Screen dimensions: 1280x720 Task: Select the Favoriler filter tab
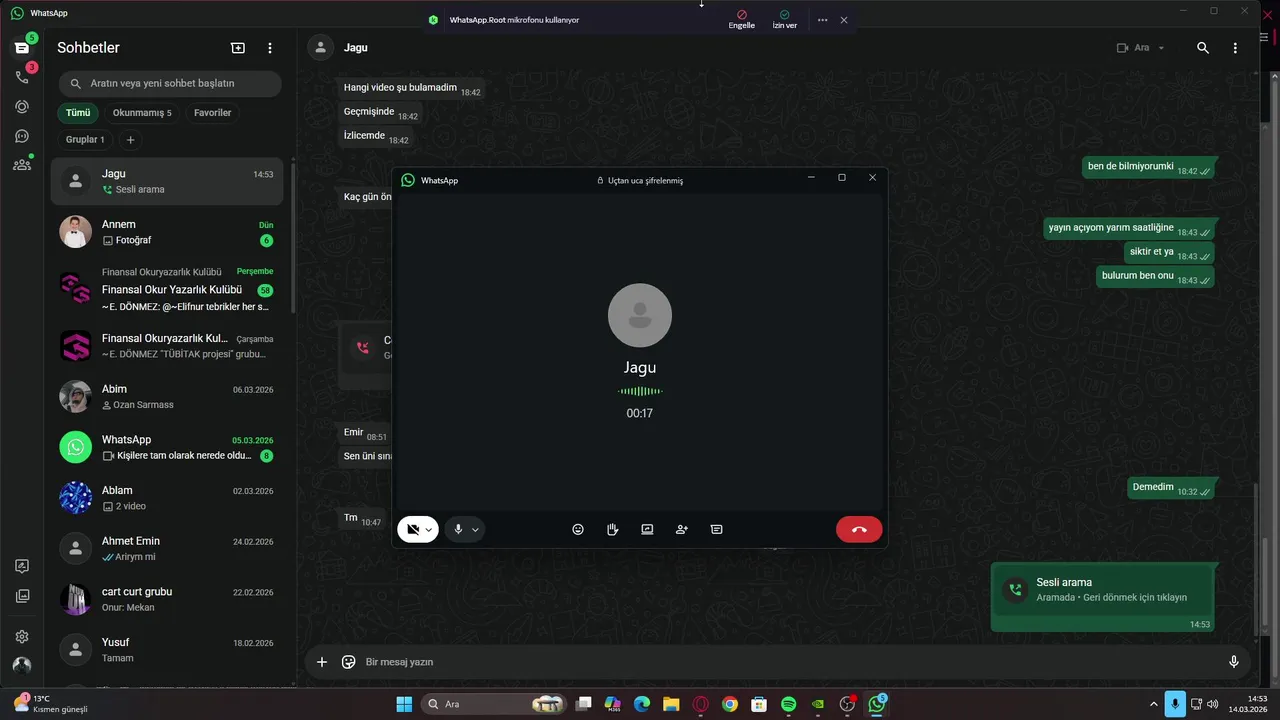tap(213, 113)
